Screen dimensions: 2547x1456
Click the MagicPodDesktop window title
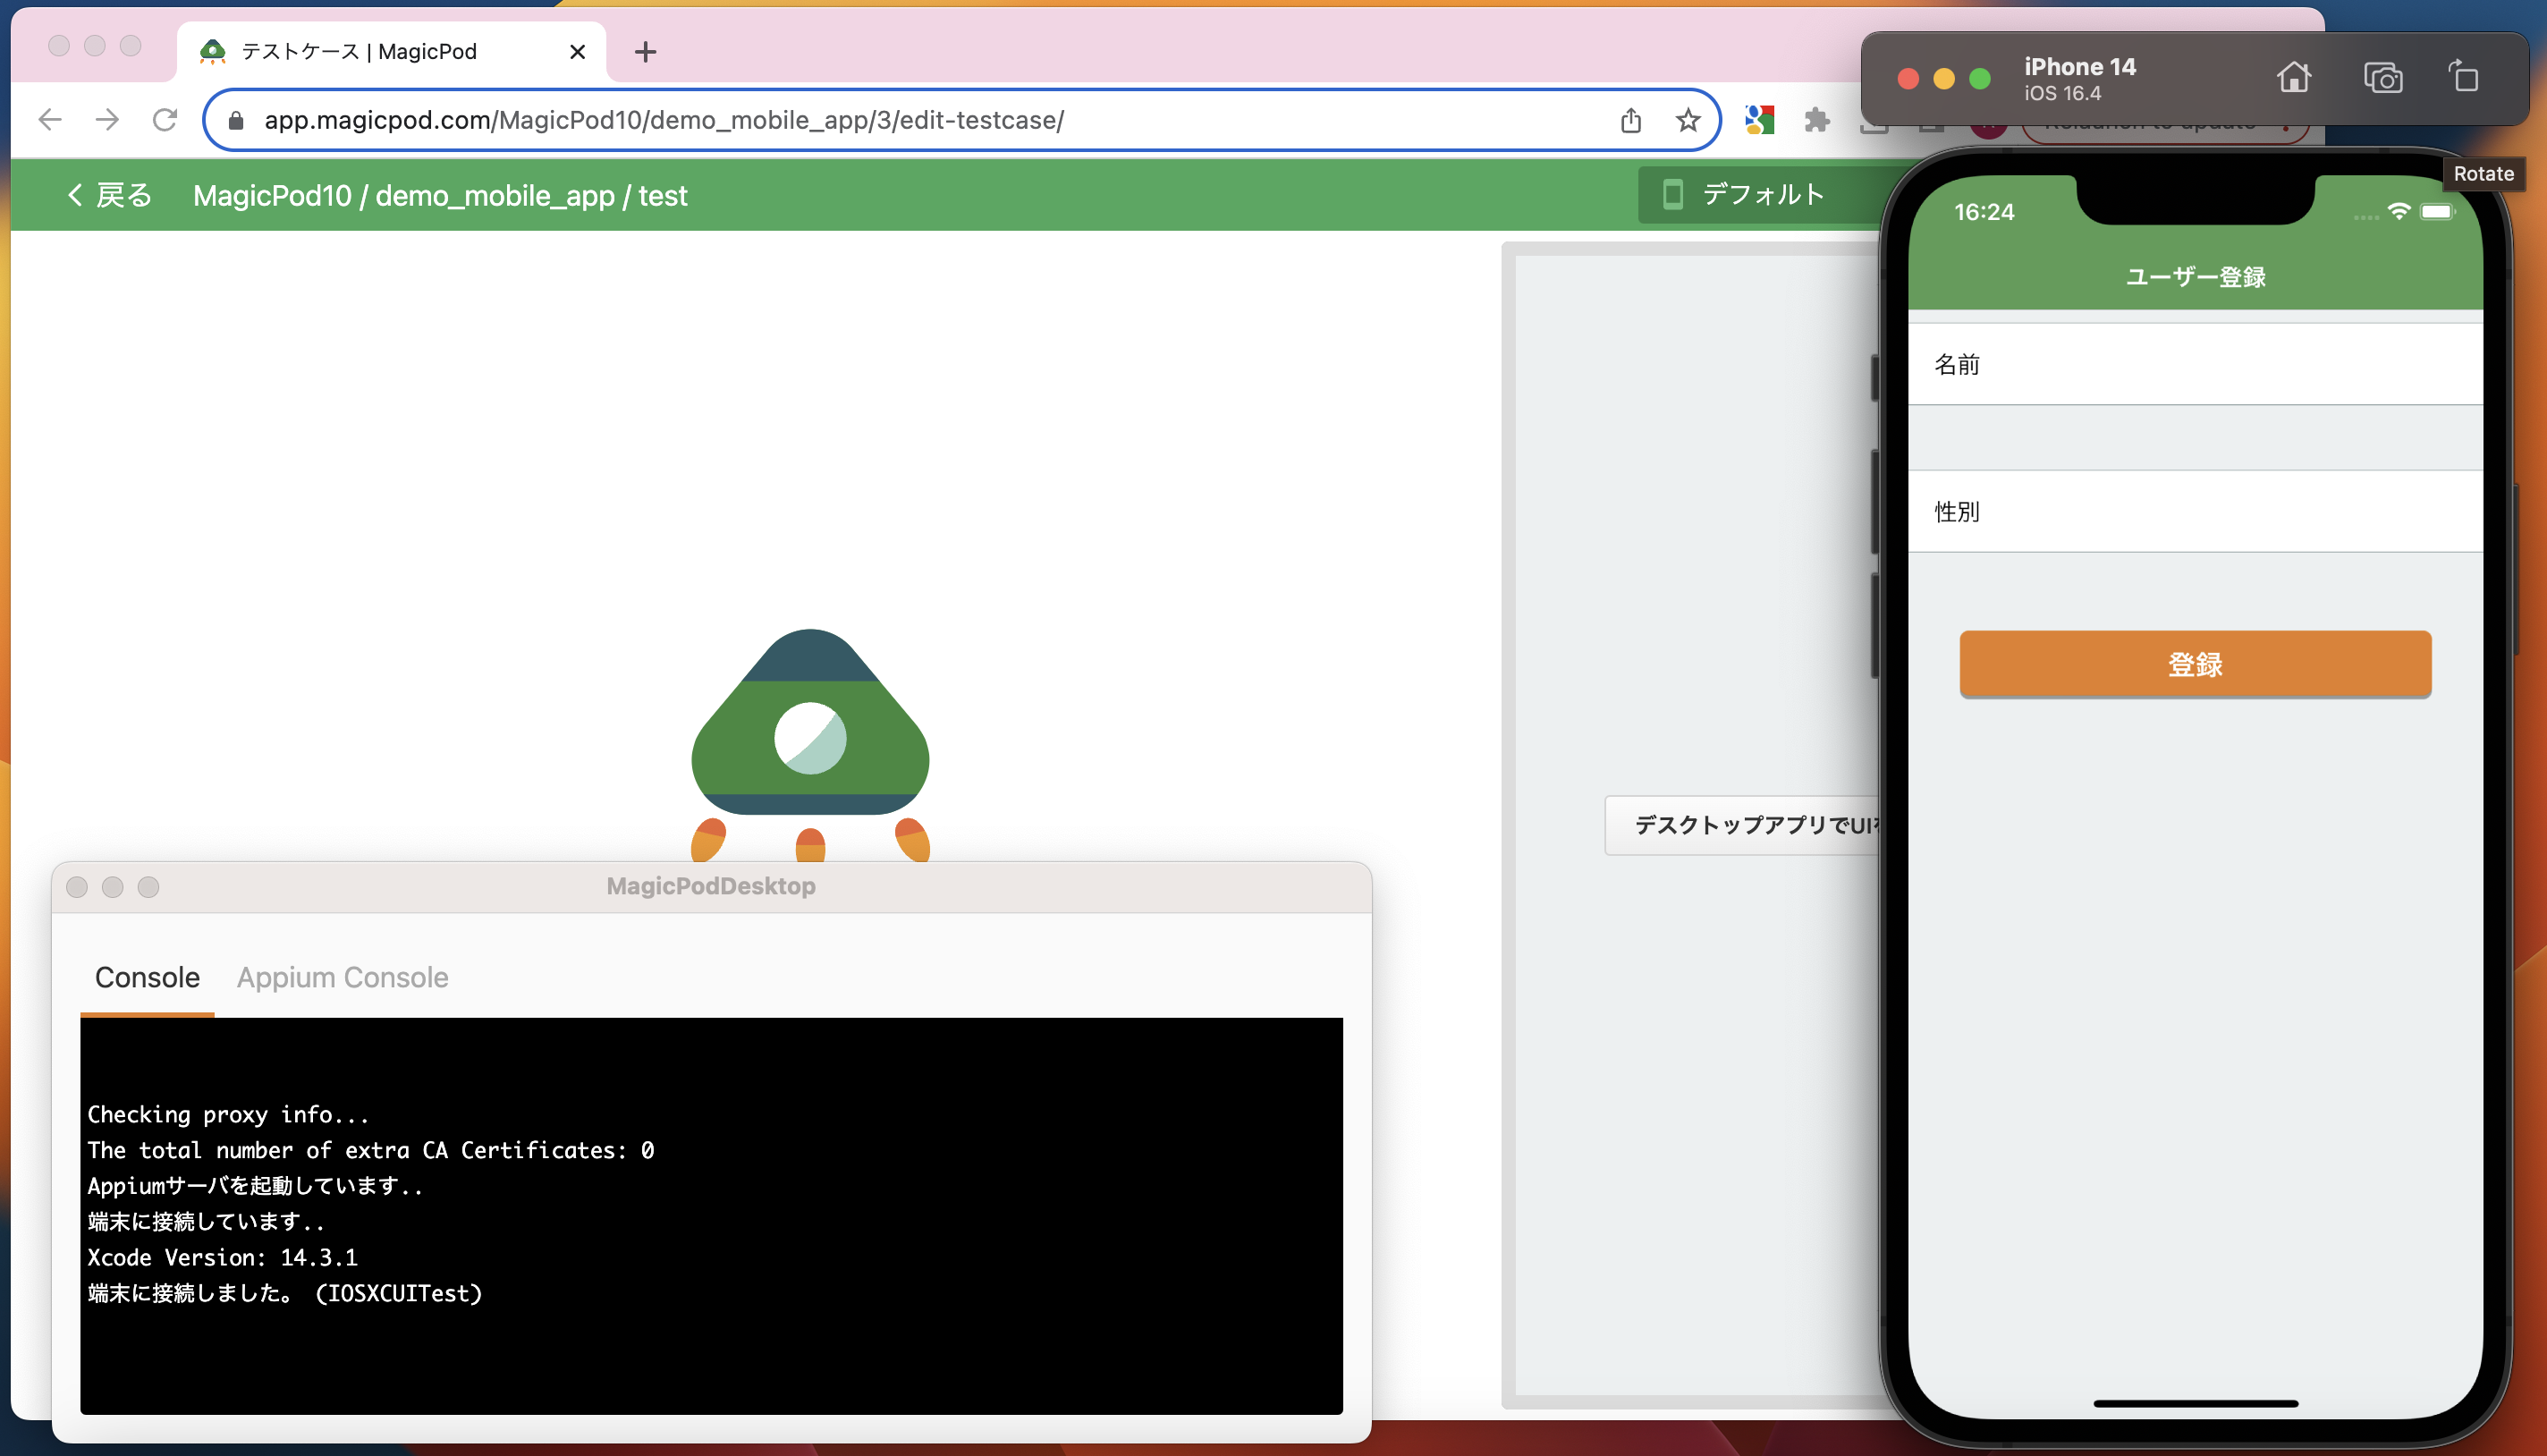pos(711,886)
